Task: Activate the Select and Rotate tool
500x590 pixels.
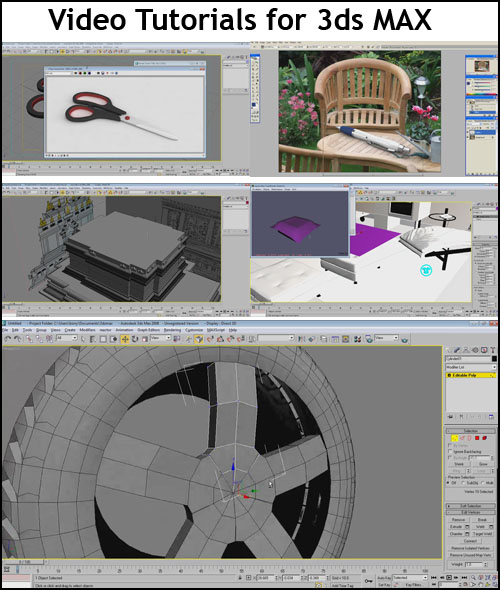Action: (x=135, y=339)
